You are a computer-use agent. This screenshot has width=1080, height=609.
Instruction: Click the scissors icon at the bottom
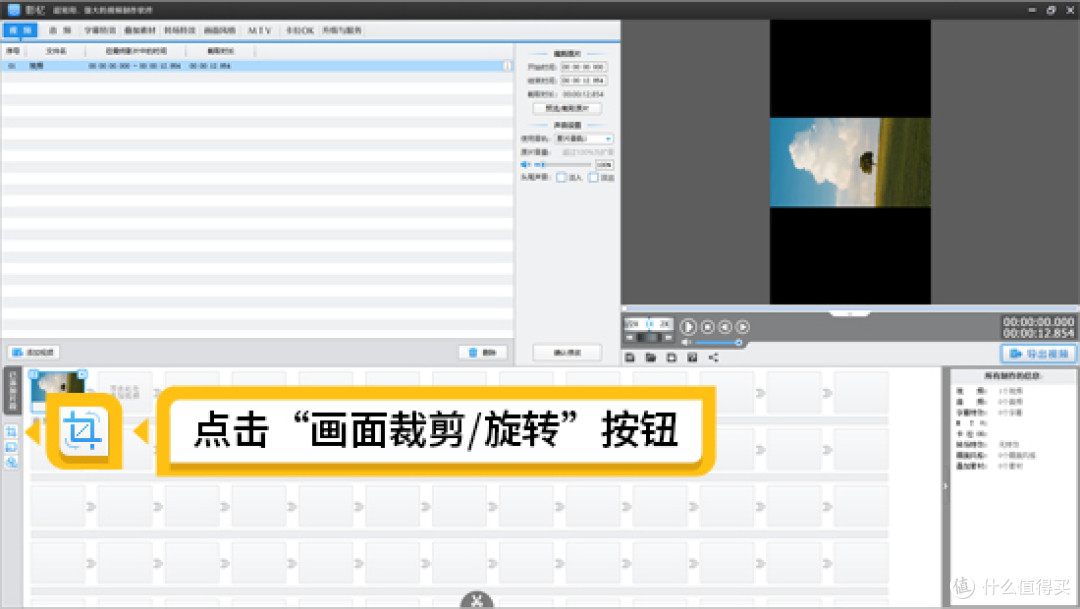[477, 601]
